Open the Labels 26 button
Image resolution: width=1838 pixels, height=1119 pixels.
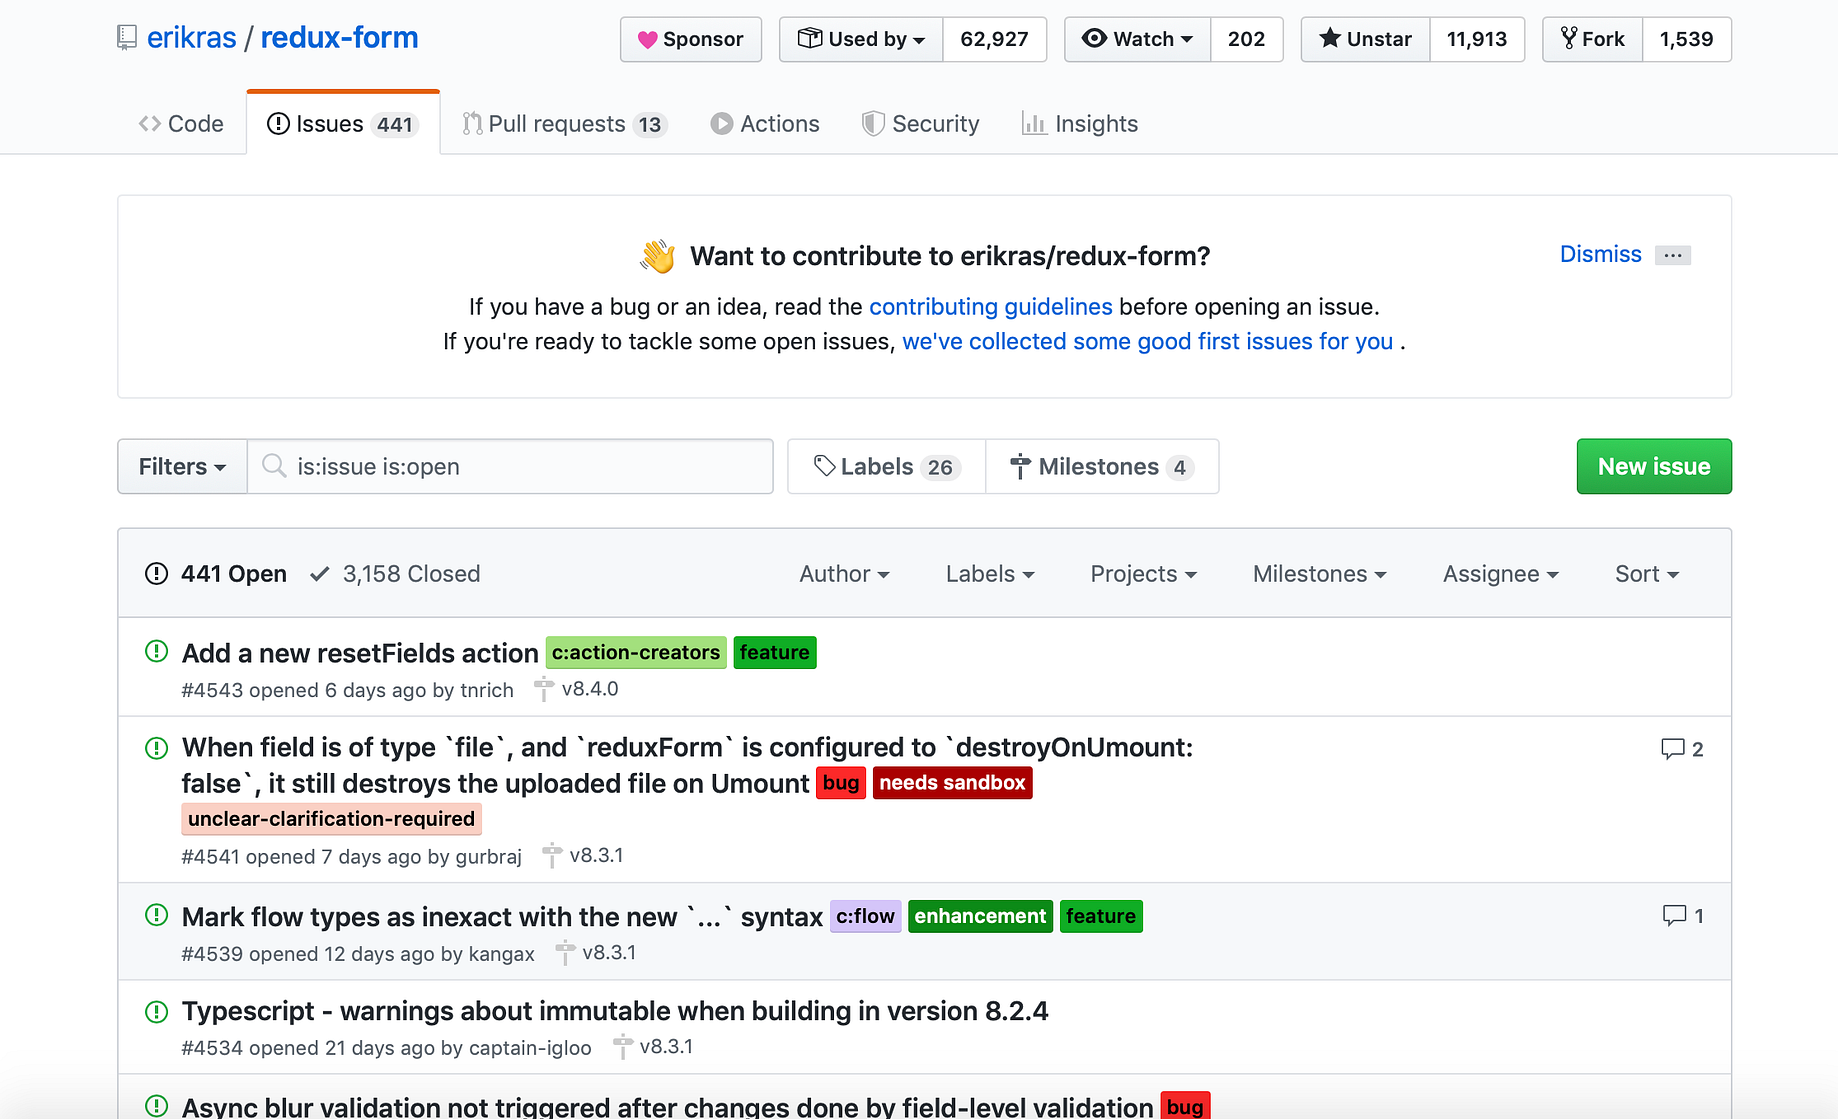click(886, 466)
